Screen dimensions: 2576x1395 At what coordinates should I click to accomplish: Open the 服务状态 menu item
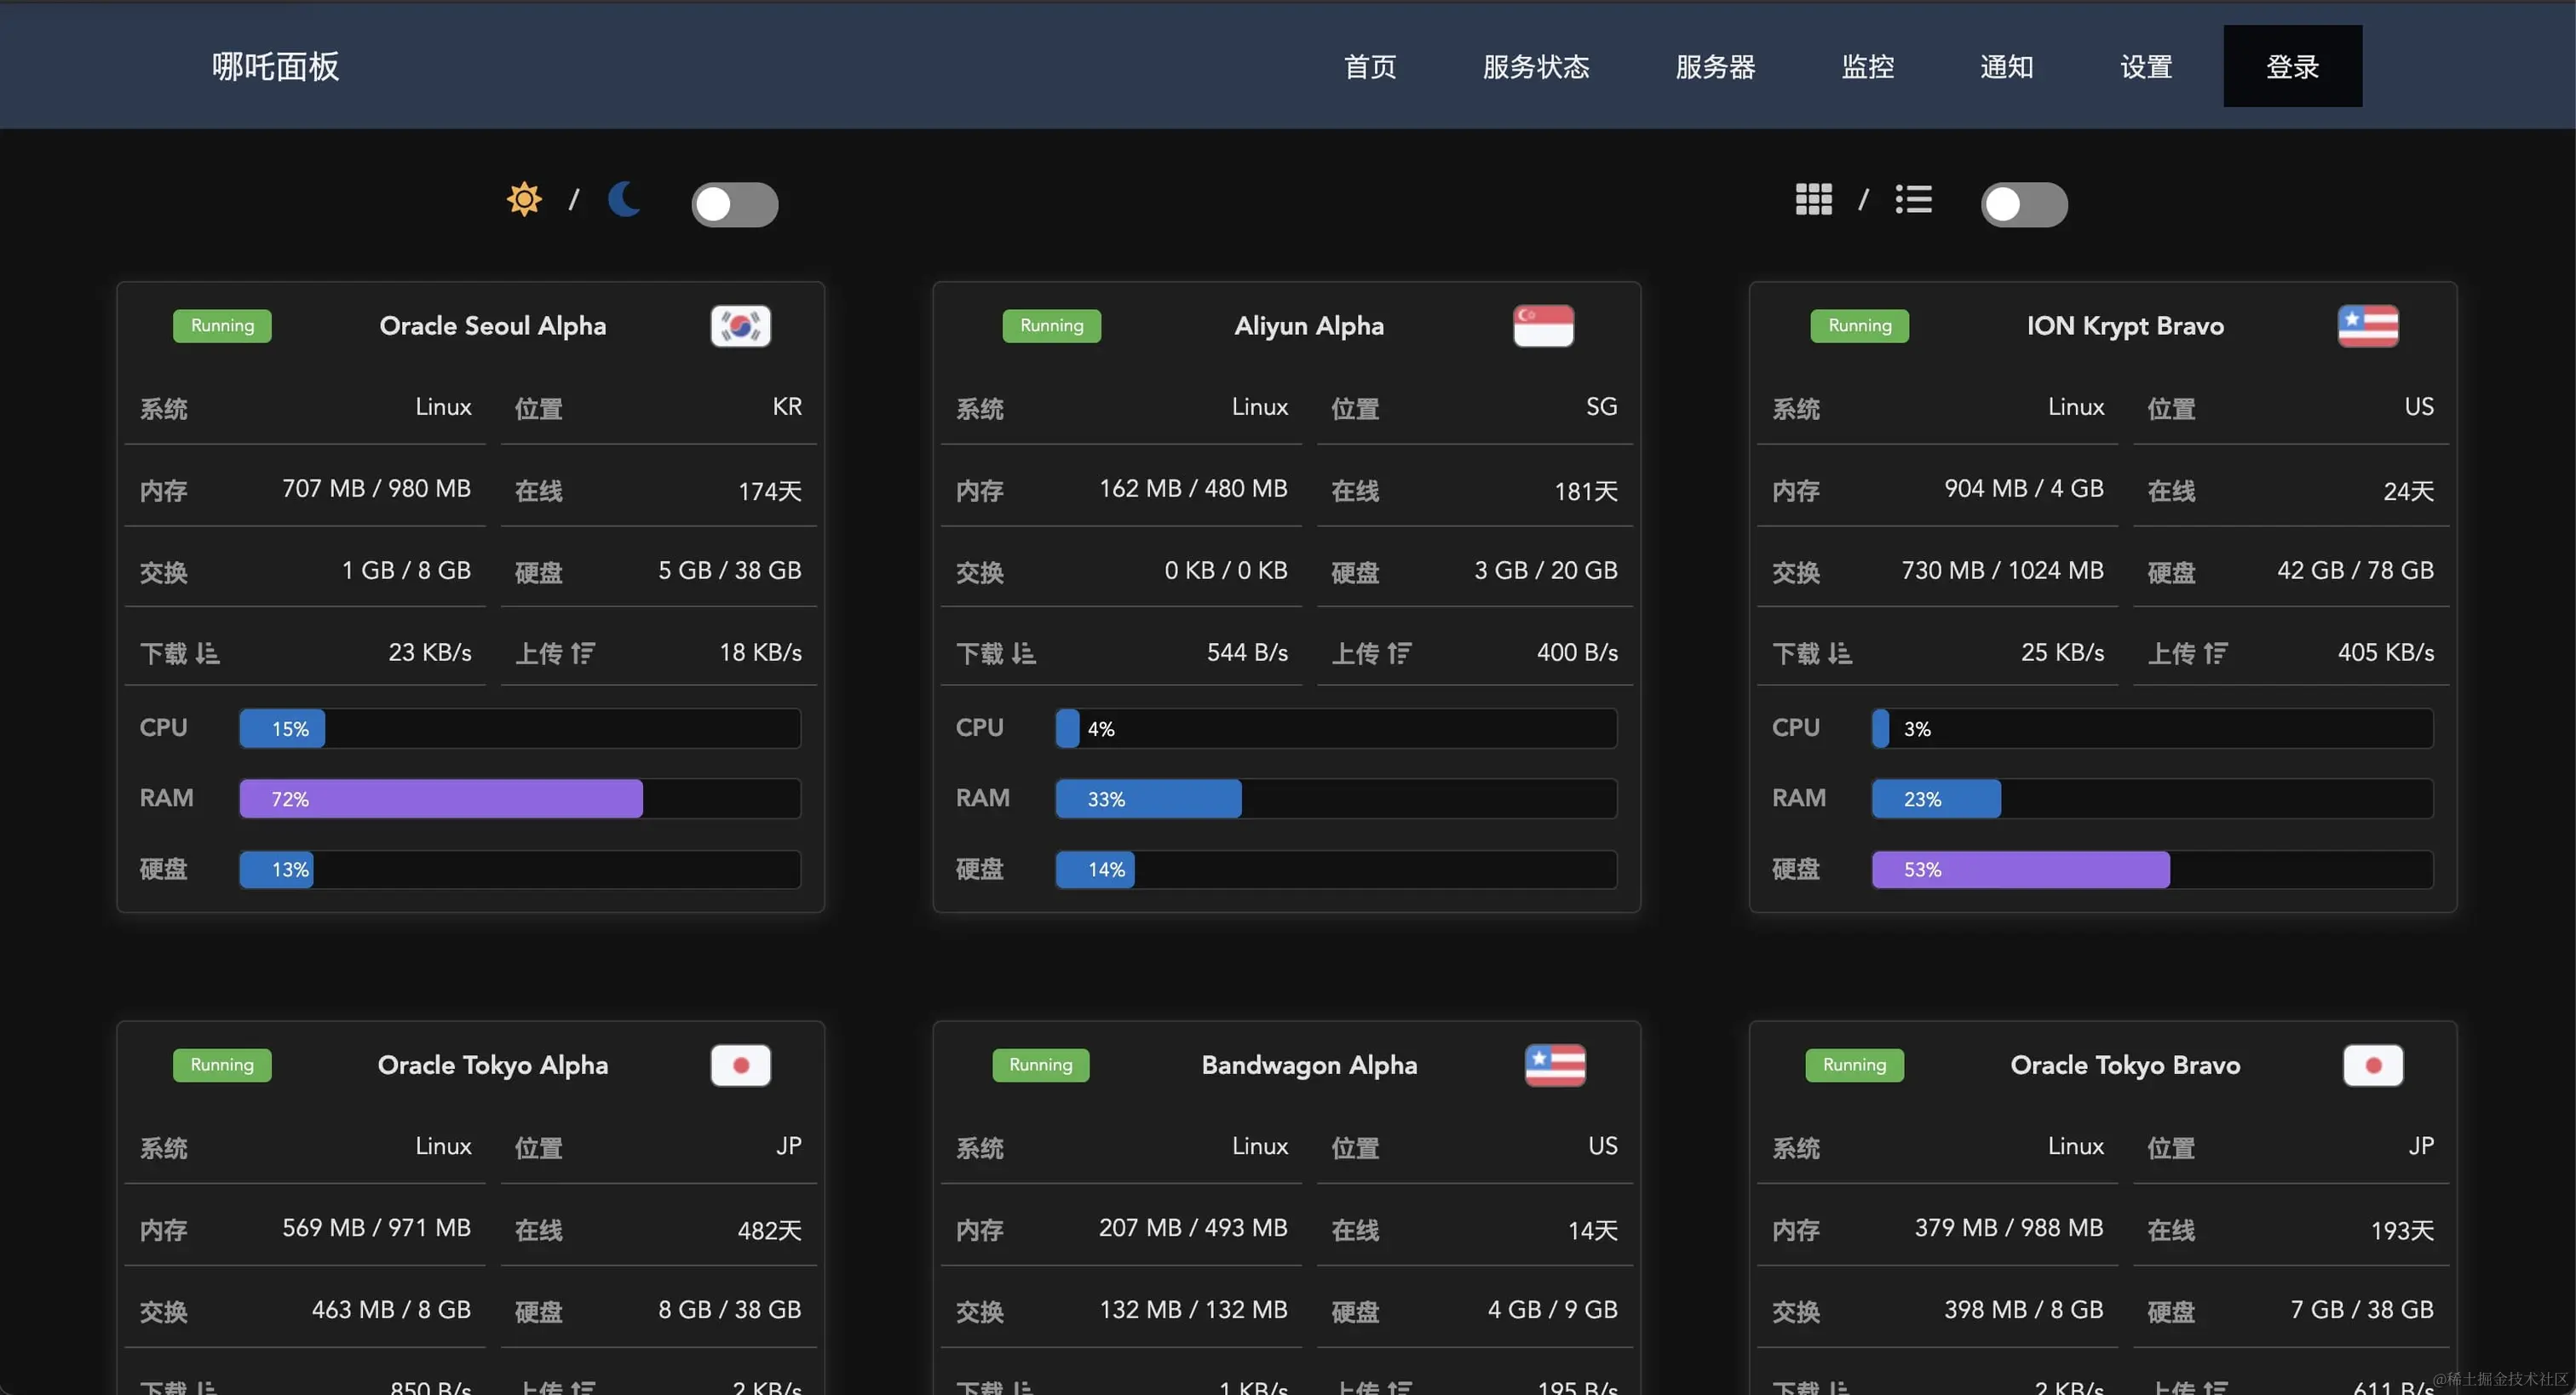click(x=1536, y=67)
